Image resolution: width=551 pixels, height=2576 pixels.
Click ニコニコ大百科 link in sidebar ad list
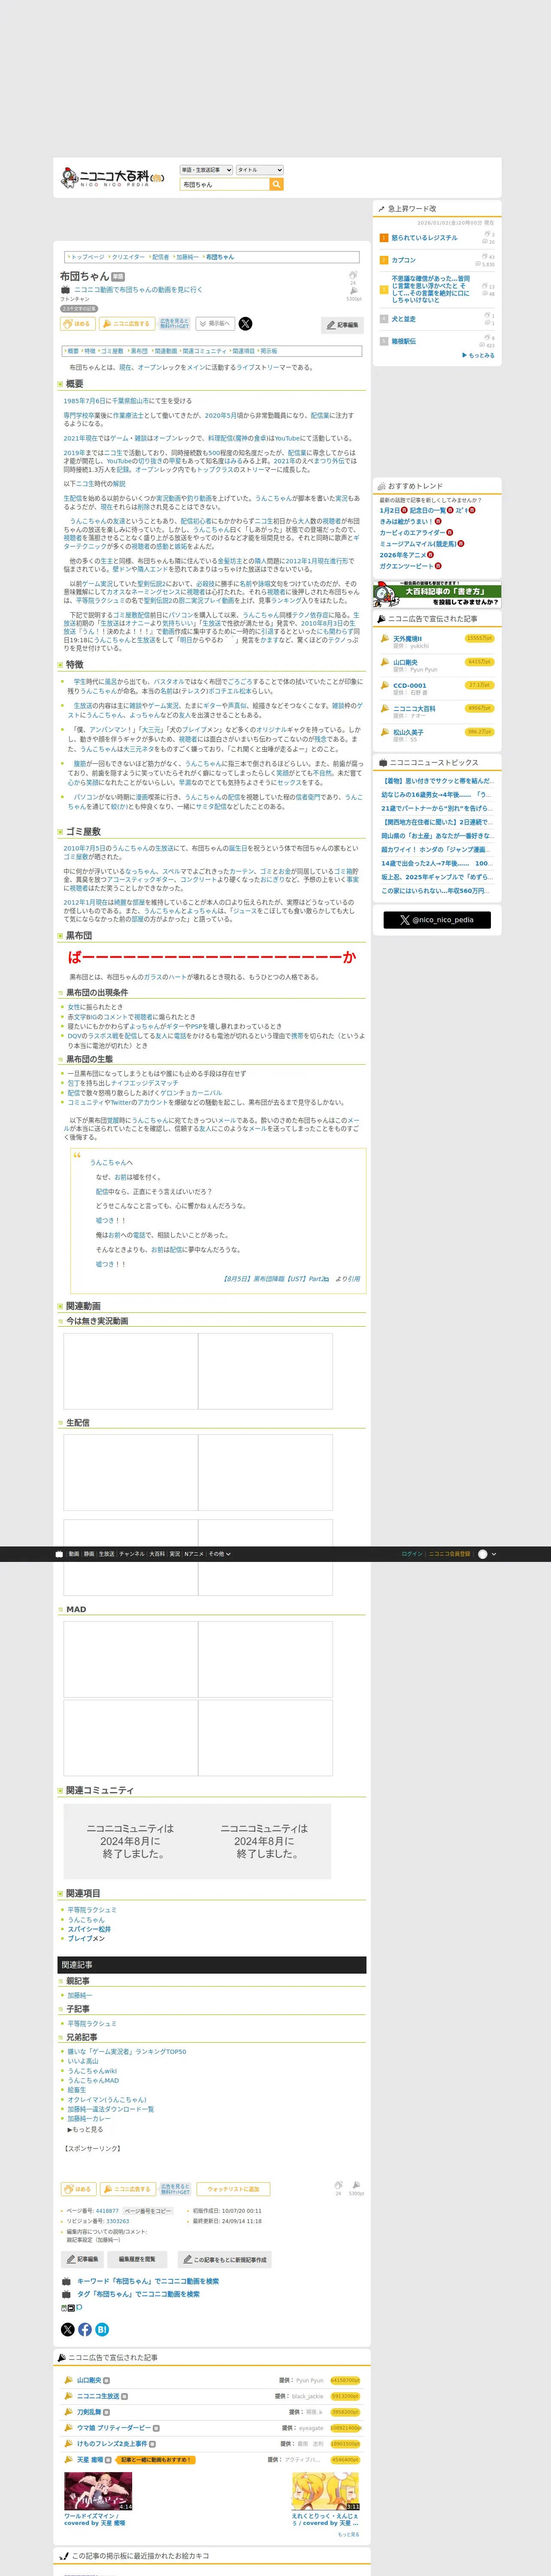(x=414, y=708)
